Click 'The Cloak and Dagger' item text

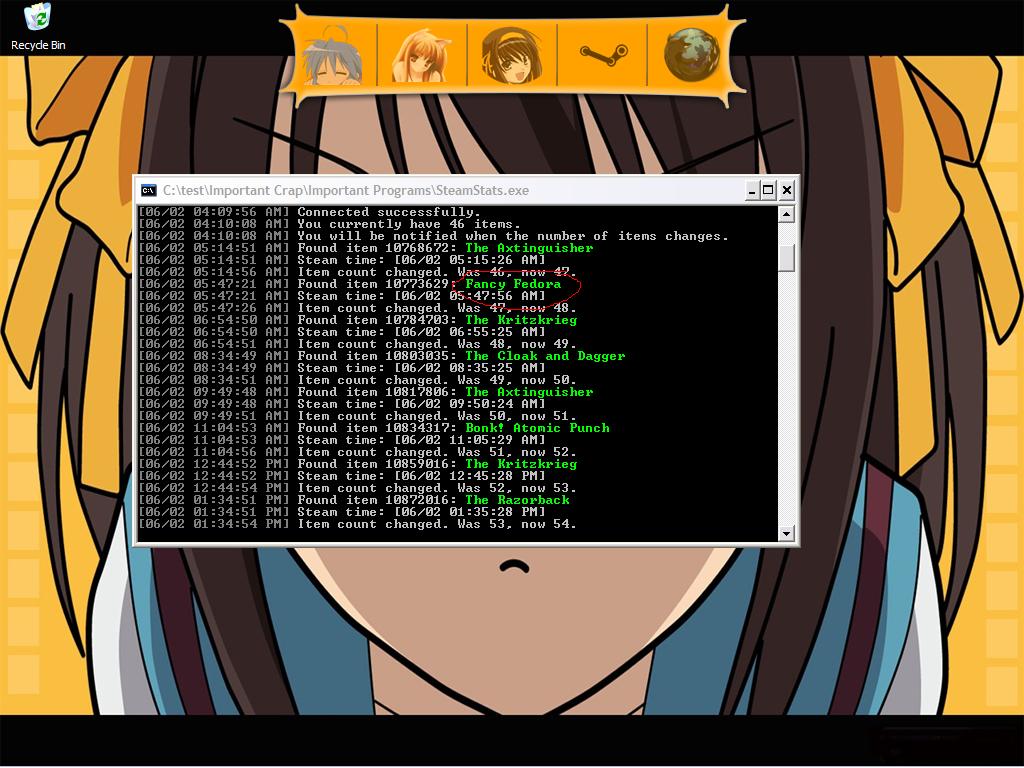545,356
